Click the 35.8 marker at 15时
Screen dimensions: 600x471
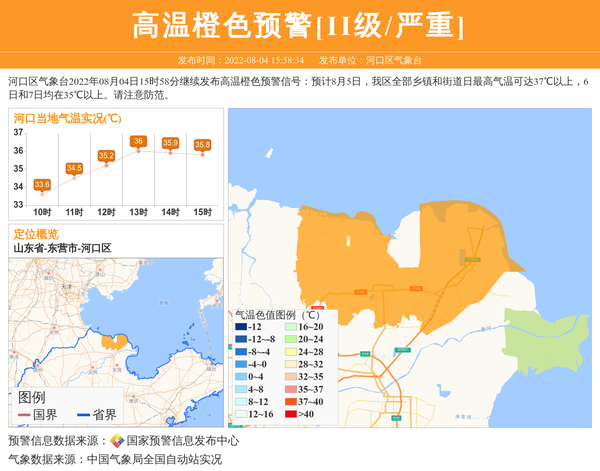point(202,145)
